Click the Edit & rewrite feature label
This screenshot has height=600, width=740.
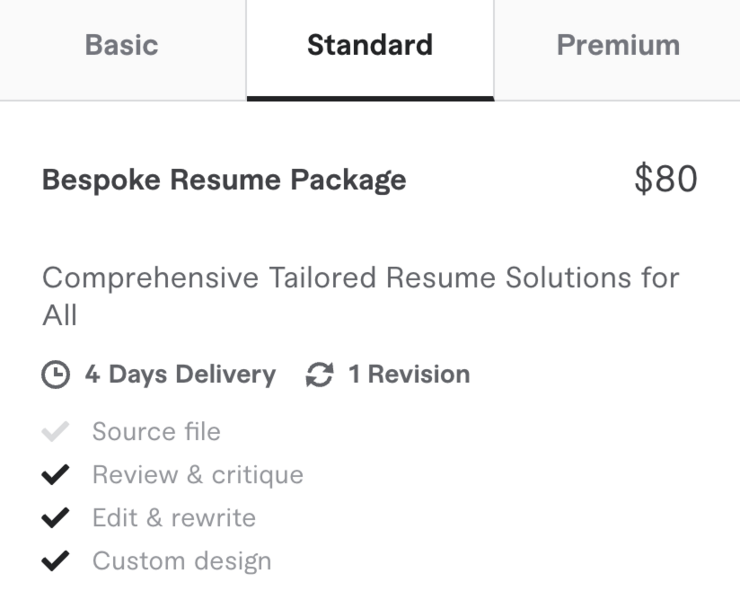(x=173, y=518)
